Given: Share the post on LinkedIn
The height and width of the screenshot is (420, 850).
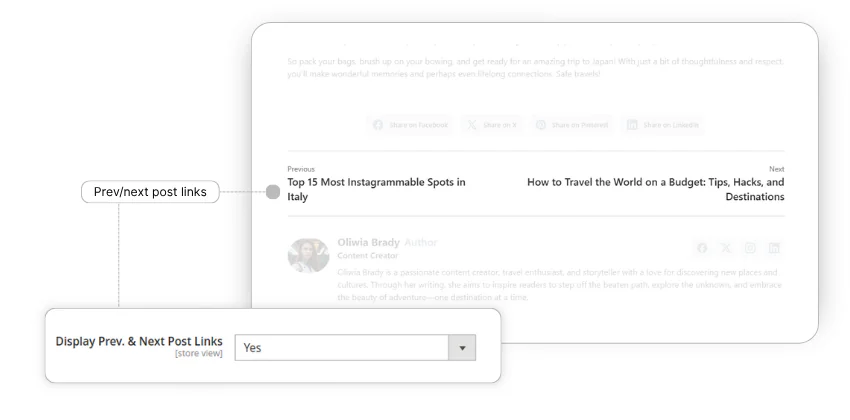Looking at the screenshot, I should 663,125.
